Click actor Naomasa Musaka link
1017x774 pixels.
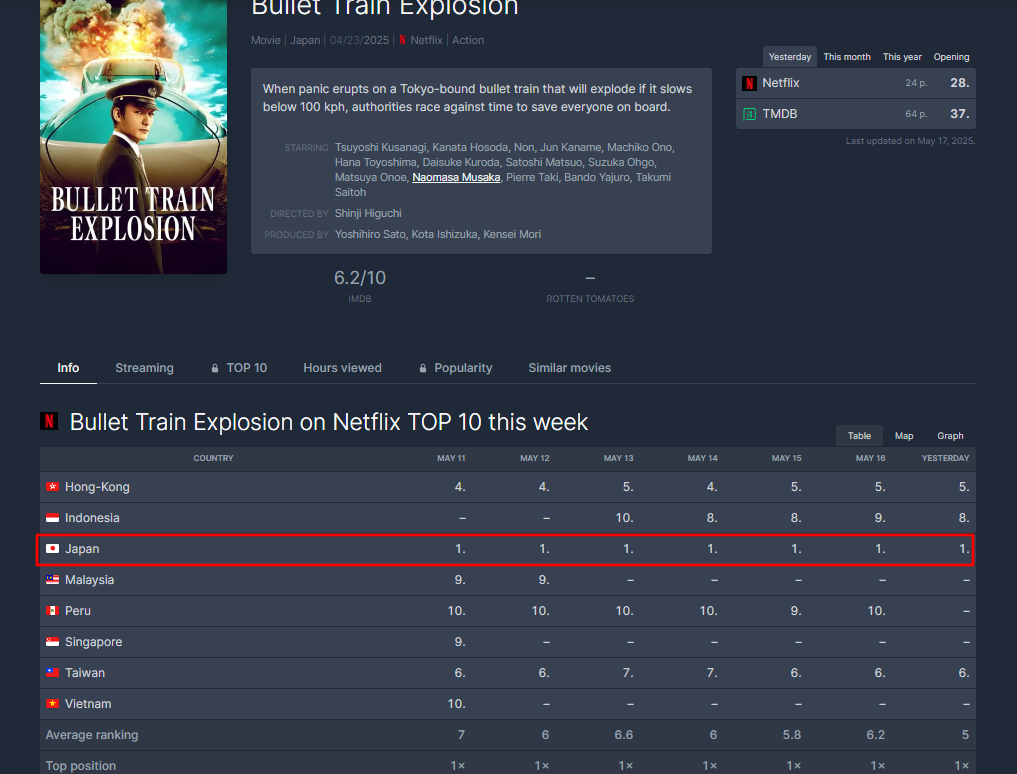[x=456, y=178]
